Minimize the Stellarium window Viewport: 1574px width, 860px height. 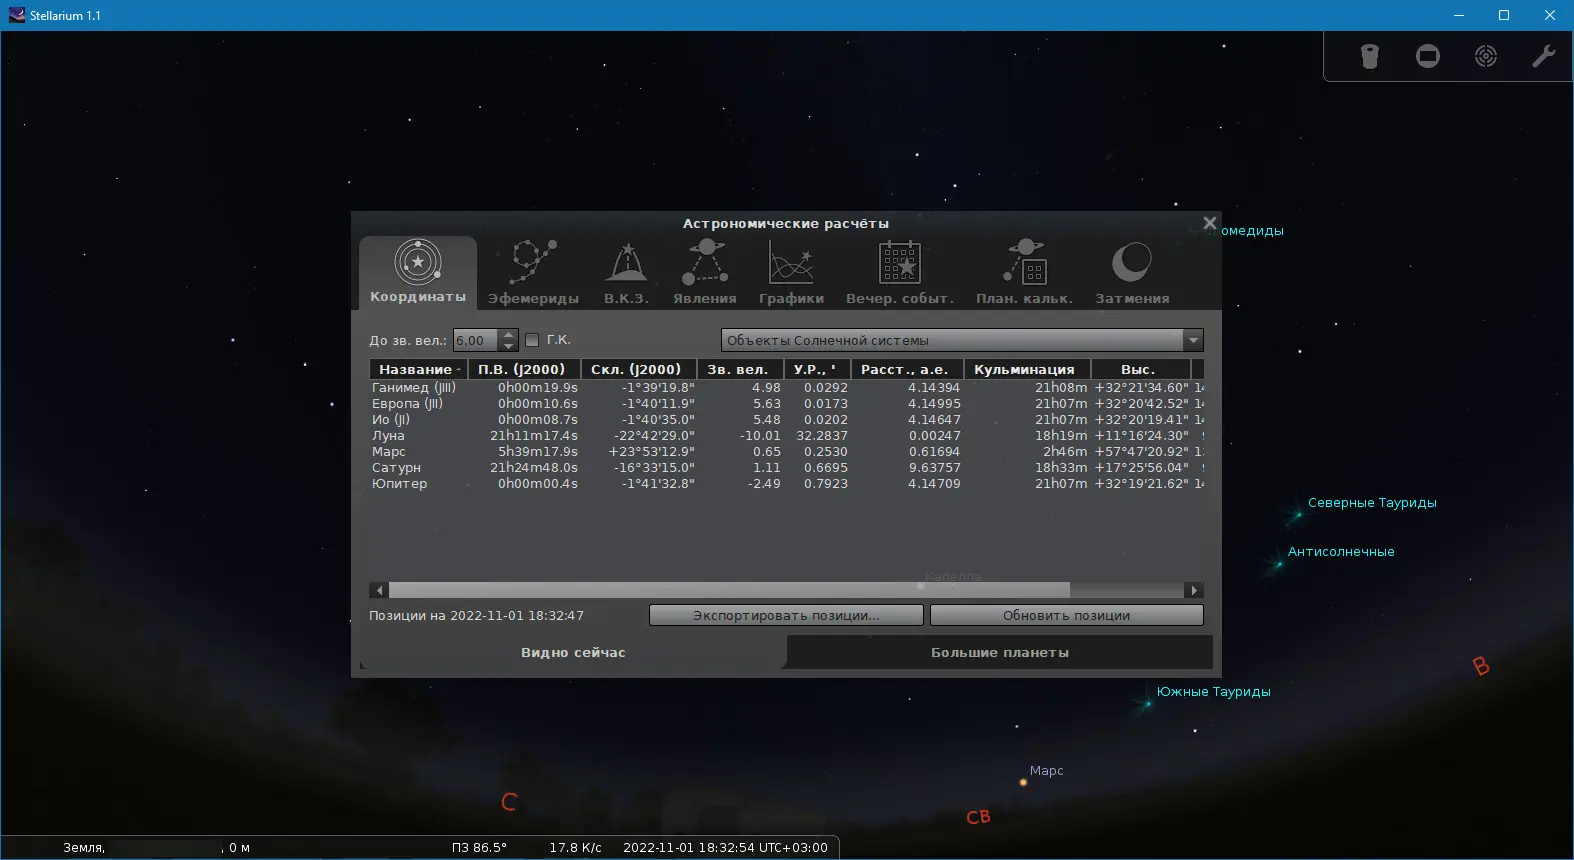[1459, 15]
